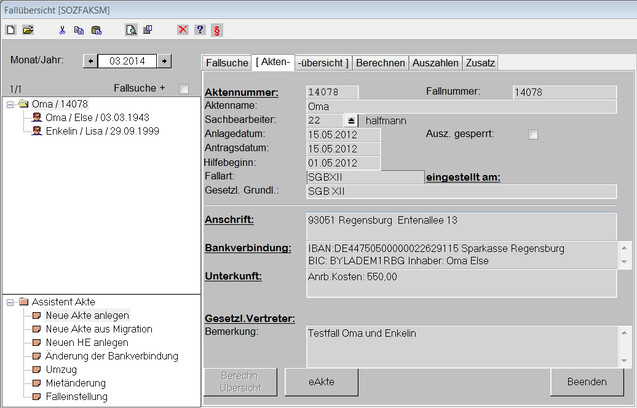Image resolution: width=637 pixels, height=408 pixels.
Task: Collapse the Oma / 14078 tree node
Action: pos(10,104)
